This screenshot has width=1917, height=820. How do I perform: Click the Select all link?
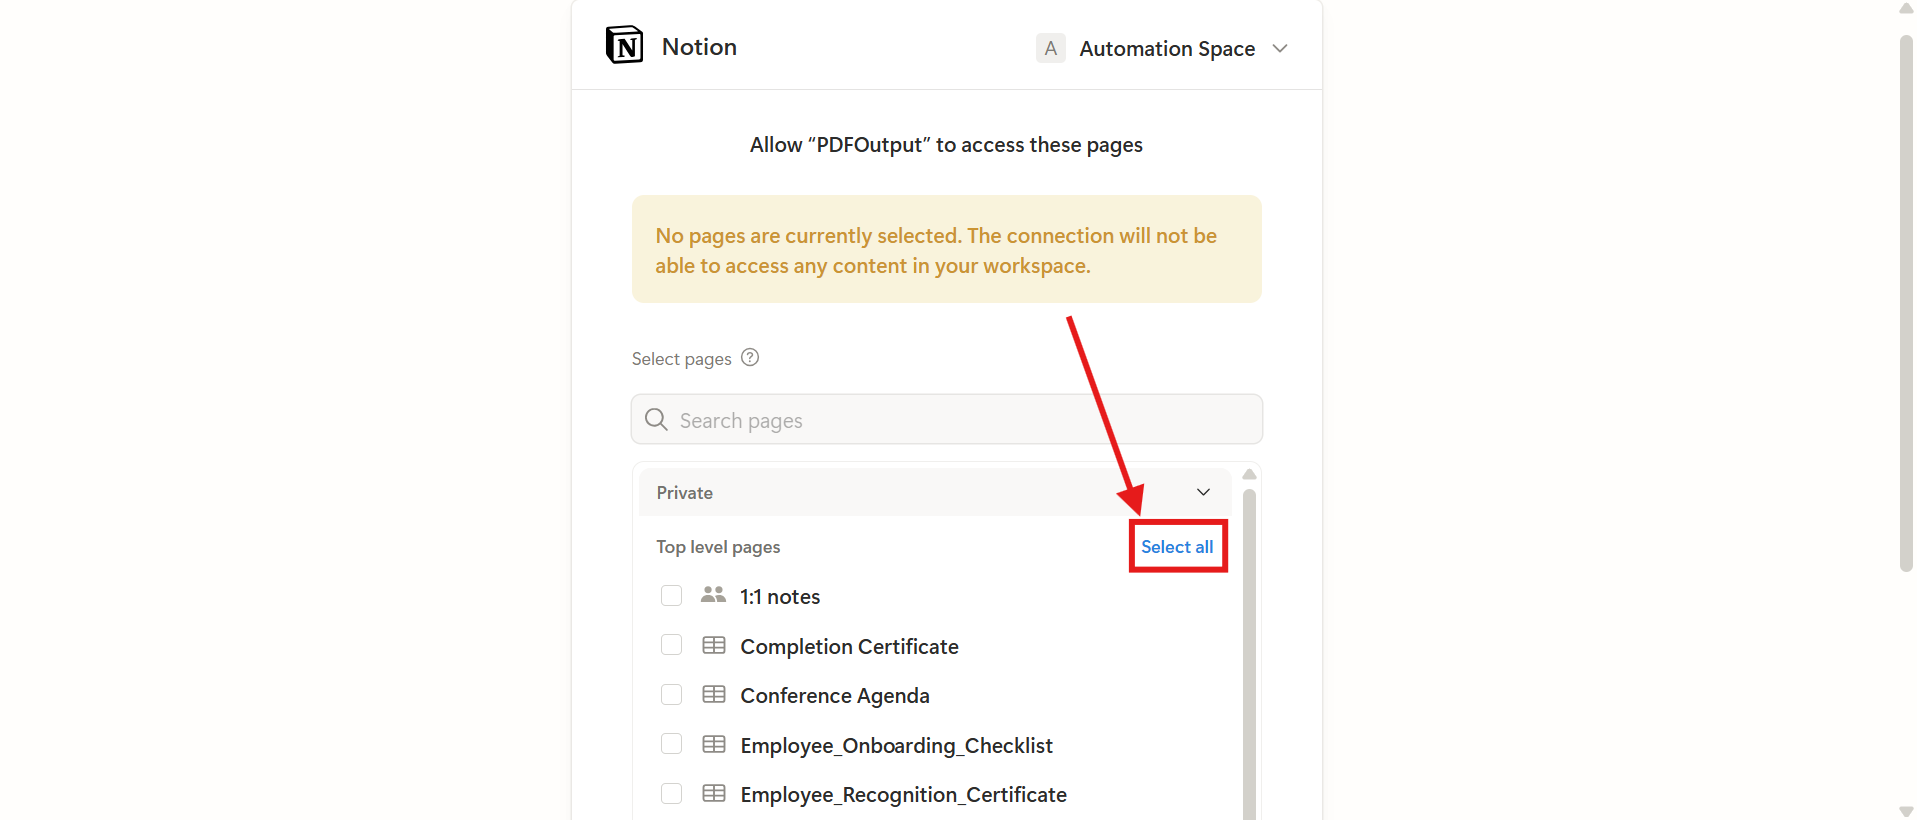coord(1177,547)
